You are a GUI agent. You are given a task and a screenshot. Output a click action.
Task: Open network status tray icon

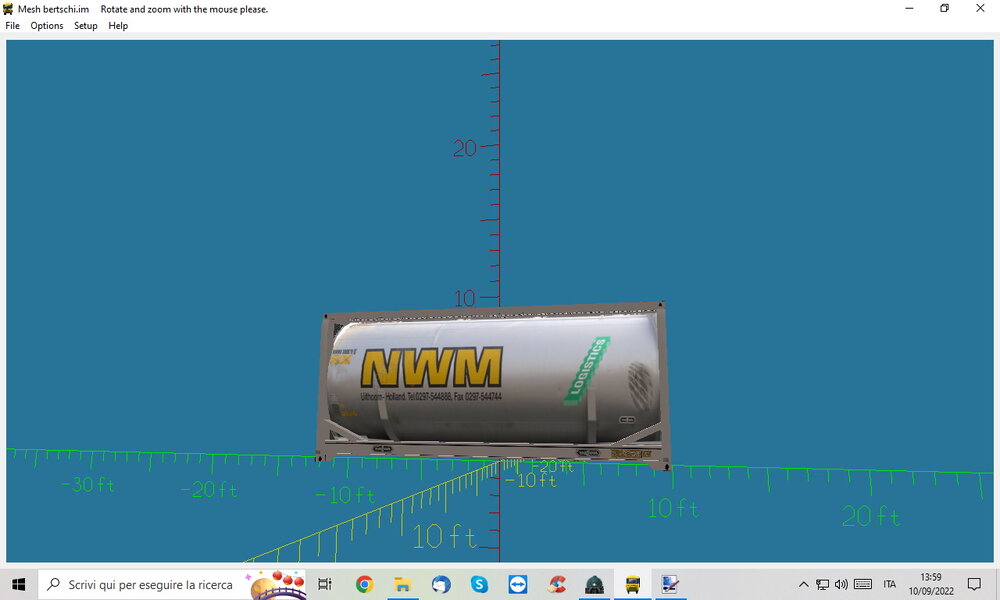coord(823,584)
